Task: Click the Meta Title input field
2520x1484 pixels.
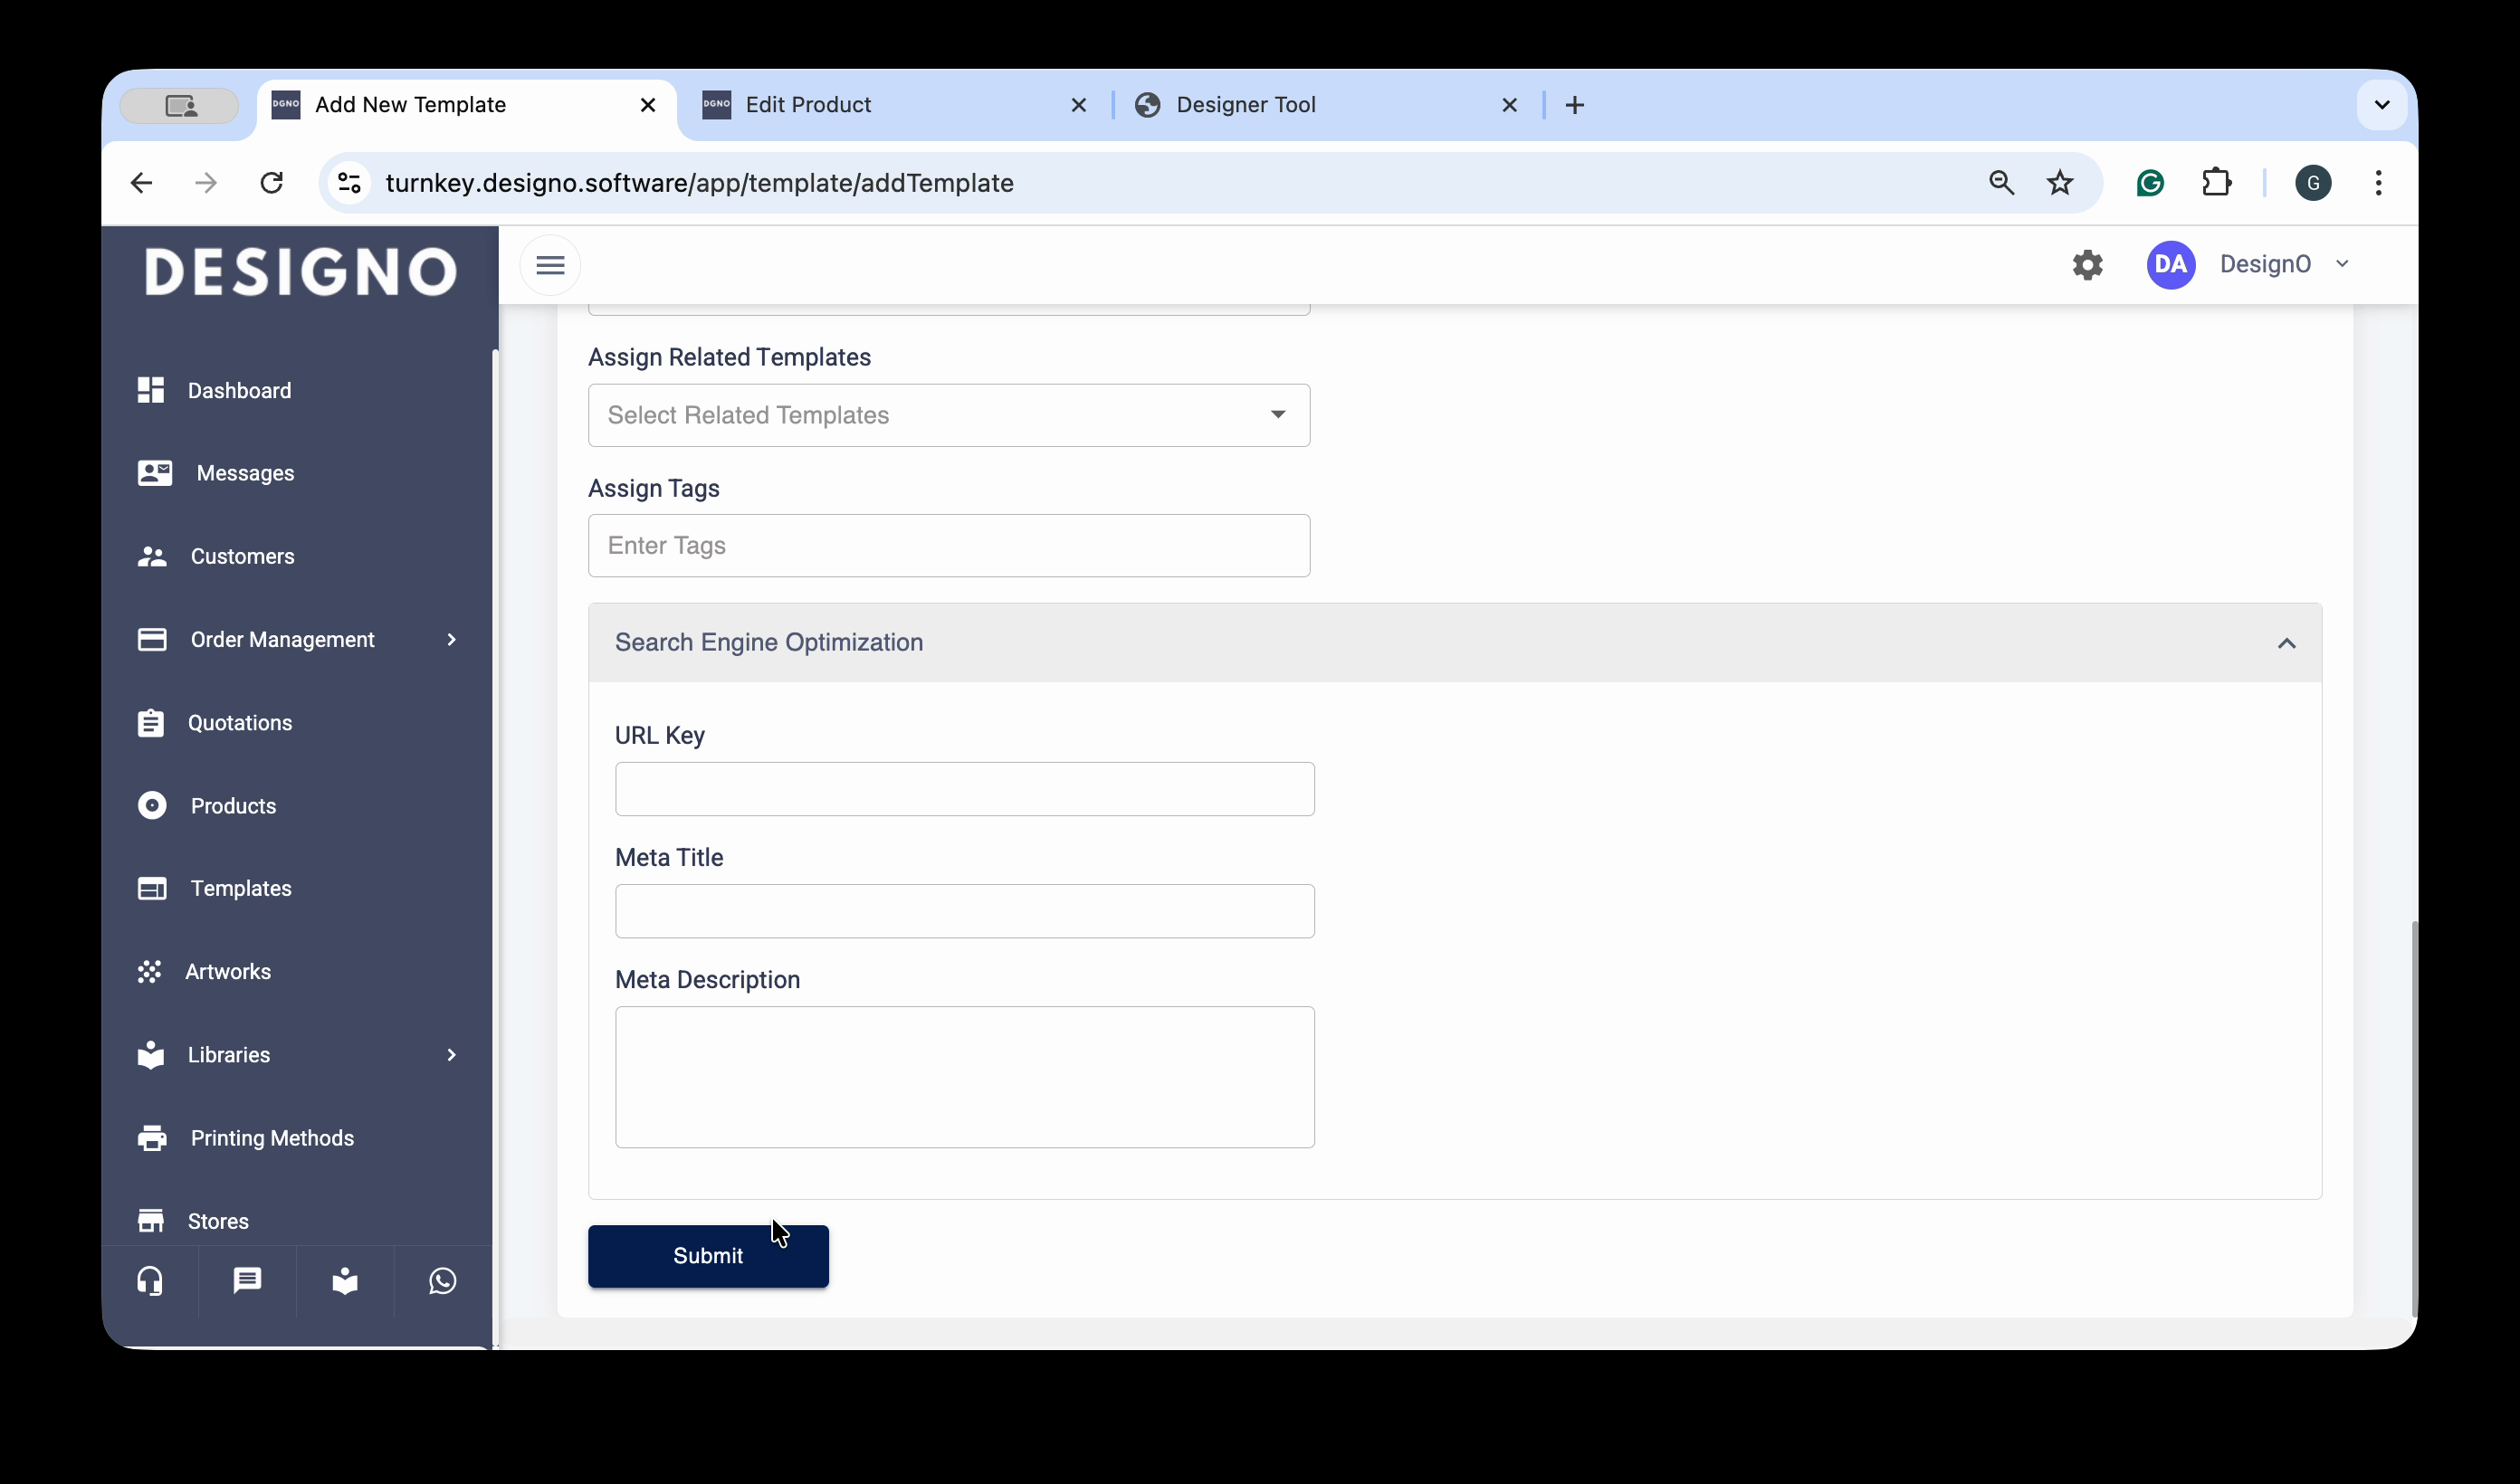Action: click(x=964, y=911)
